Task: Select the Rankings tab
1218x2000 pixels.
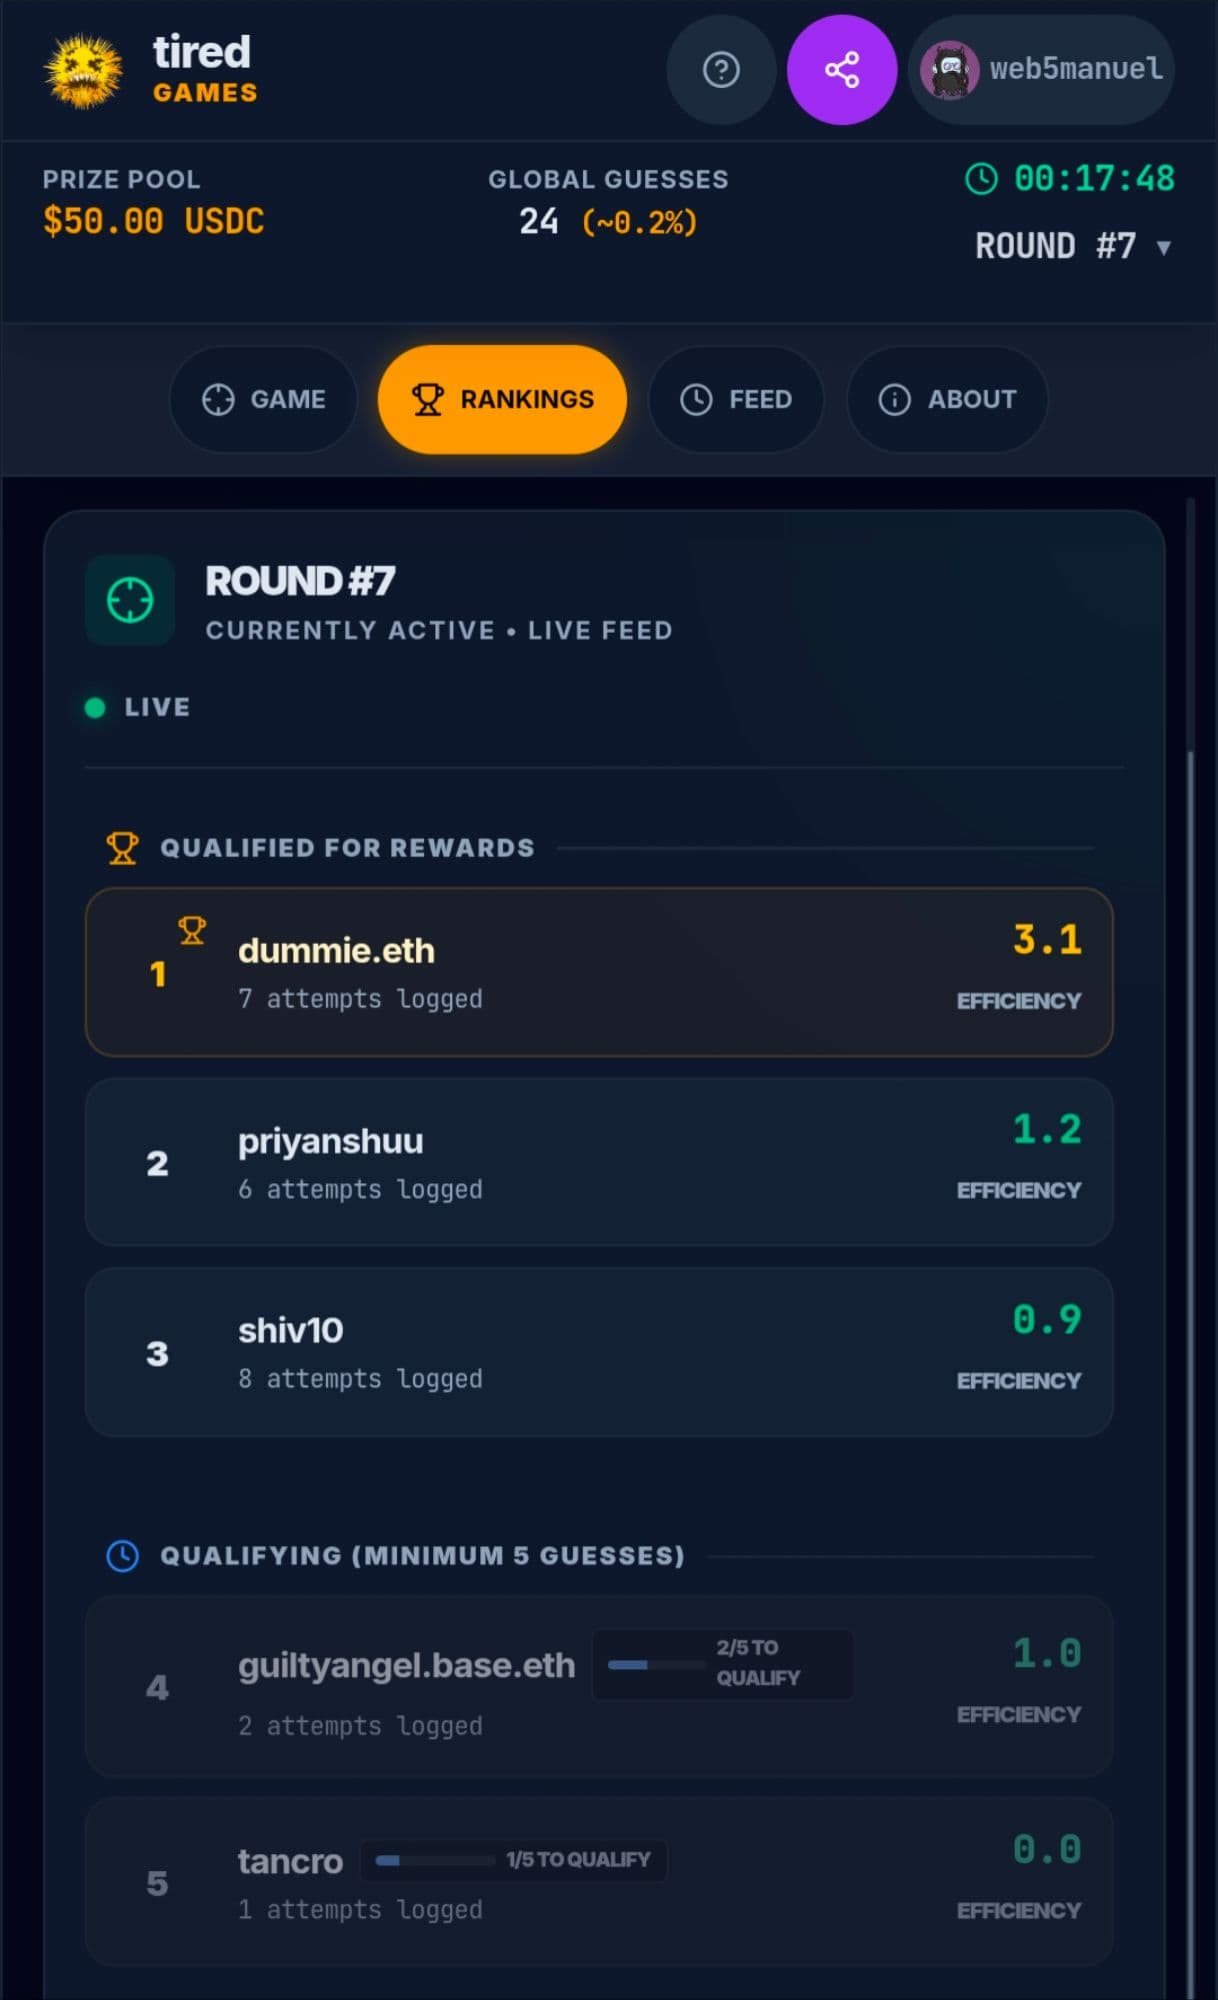Action: [x=502, y=399]
